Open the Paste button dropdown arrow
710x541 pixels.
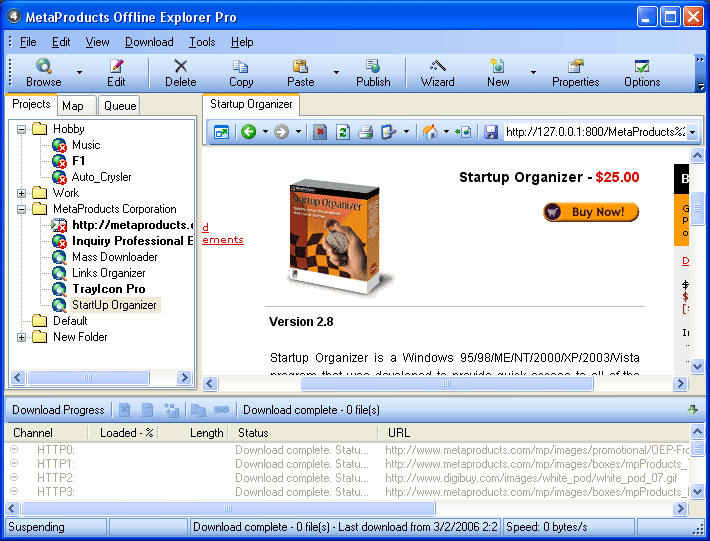tap(336, 72)
